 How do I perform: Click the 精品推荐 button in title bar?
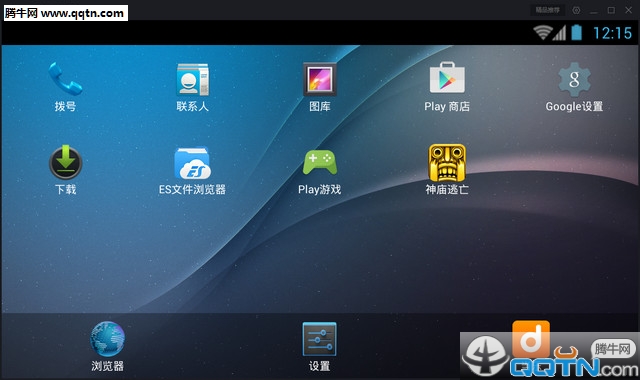click(547, 10)
